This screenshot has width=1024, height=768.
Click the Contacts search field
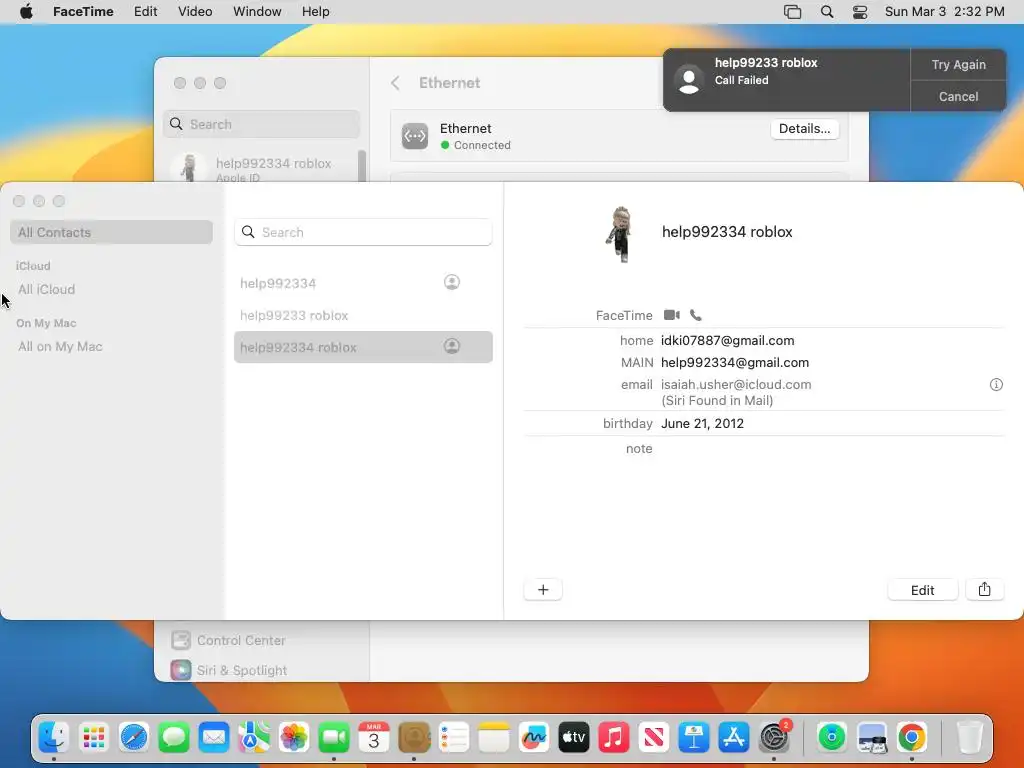pos(363,232)
